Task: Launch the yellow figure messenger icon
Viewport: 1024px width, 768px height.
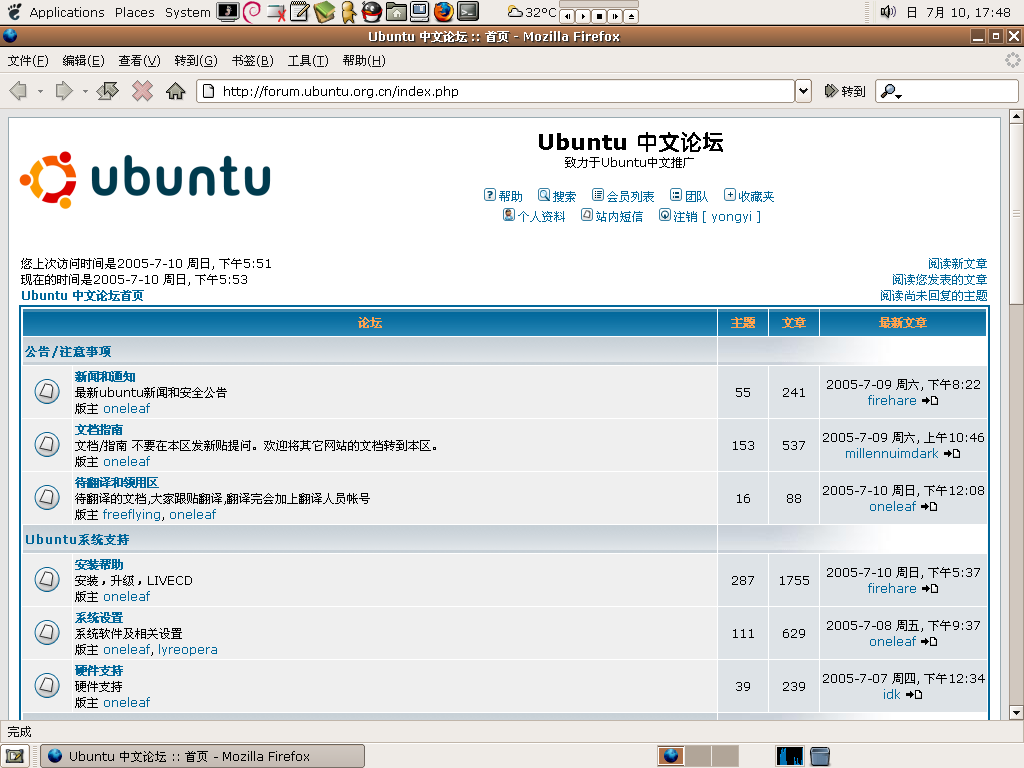Action: pos(349,12)
